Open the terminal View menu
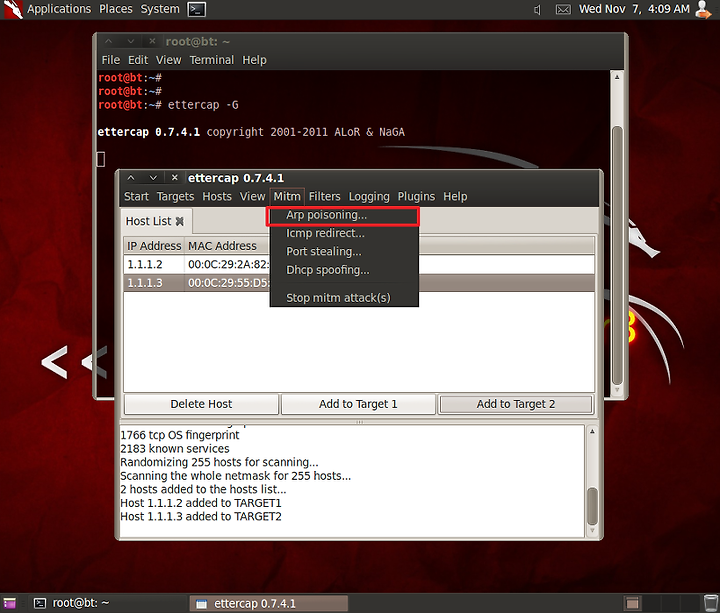Screen dimensions: 720x613 pyautogui.click(x=169, y=60)
